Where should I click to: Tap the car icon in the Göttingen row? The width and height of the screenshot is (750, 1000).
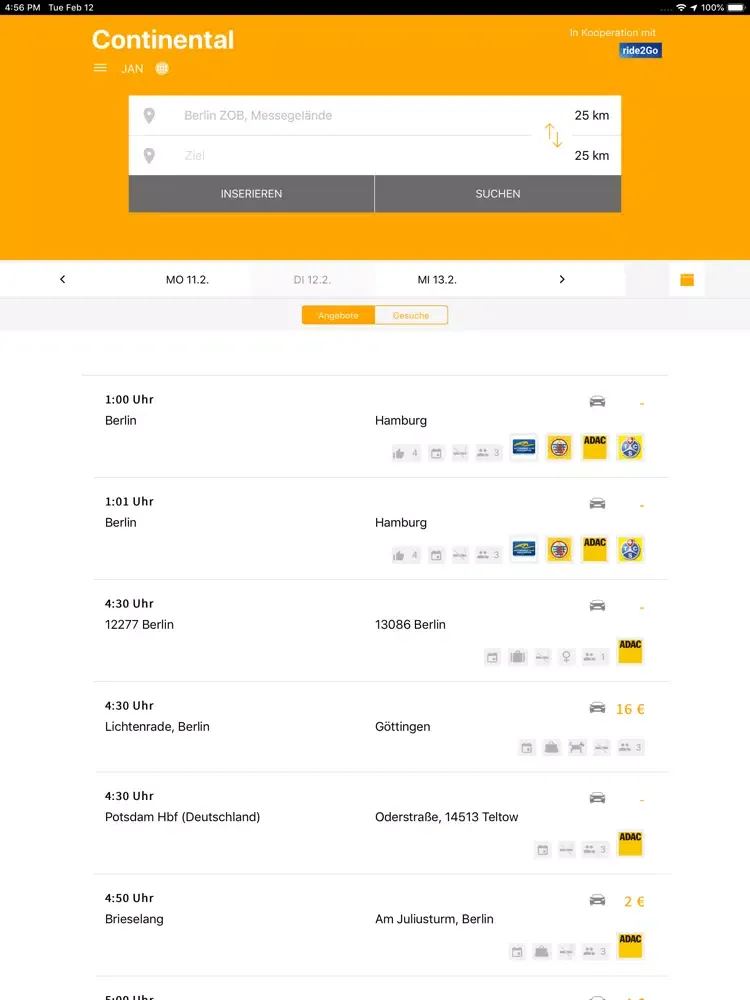598,708
